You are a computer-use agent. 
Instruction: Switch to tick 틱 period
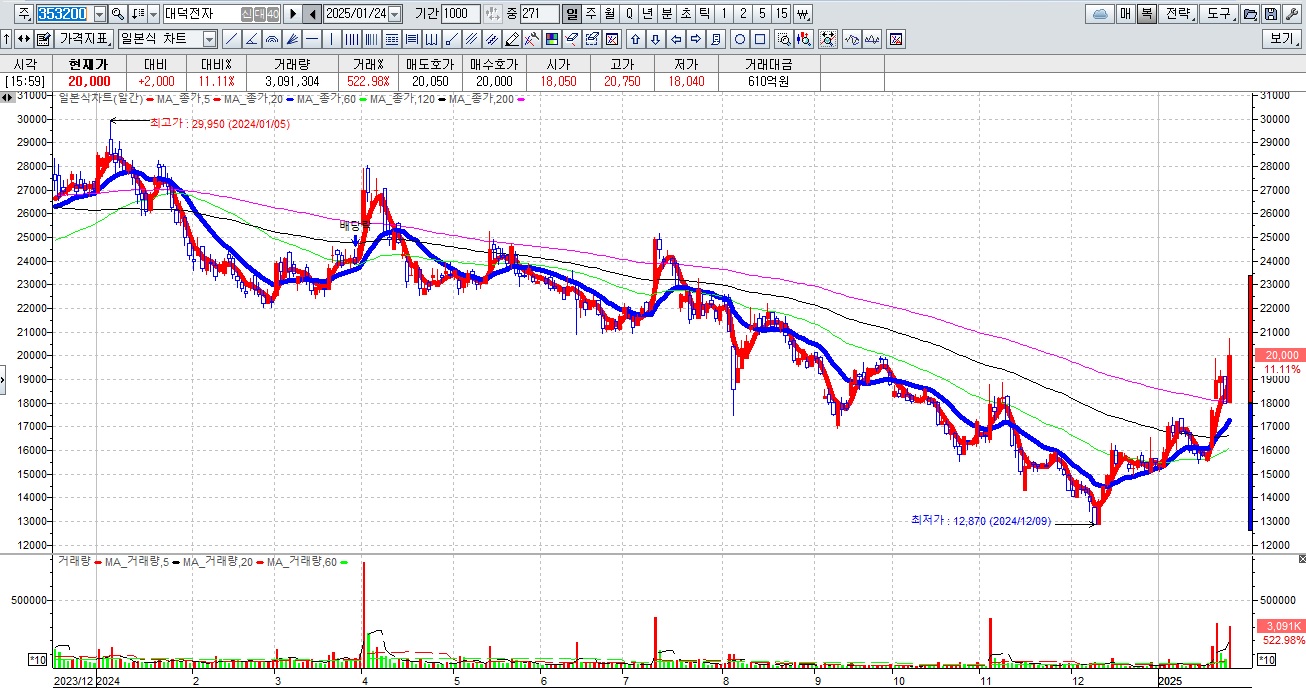(704, 14)
